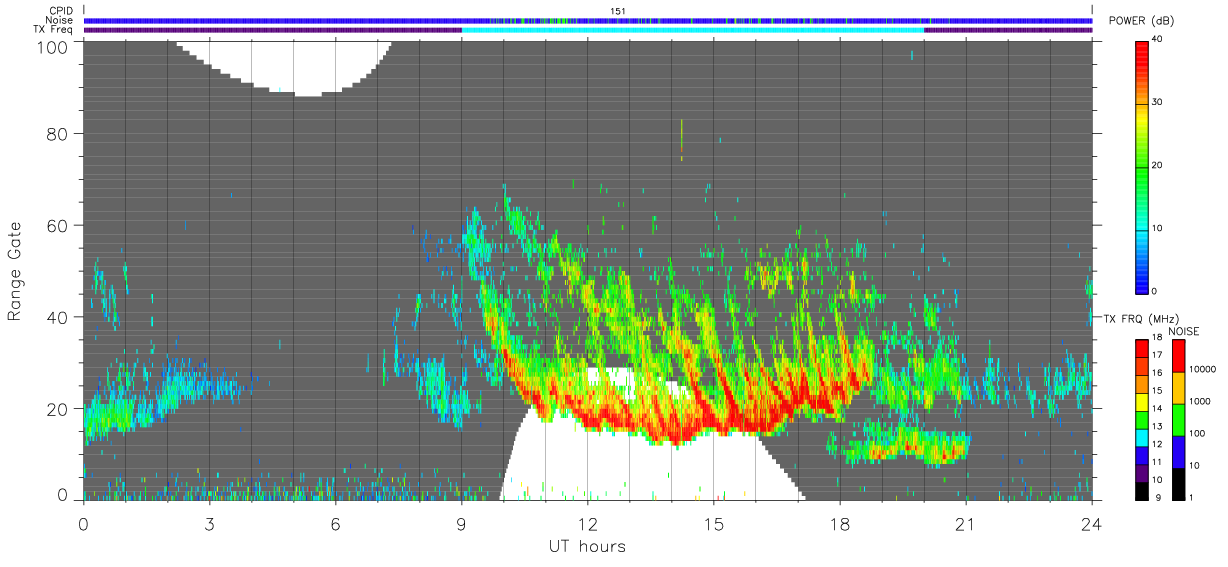Pick the yellow 14–15 MHz TX FRQ swatch
The height and width of the screenshot is (567, 1228).
tap(1143, 400)
